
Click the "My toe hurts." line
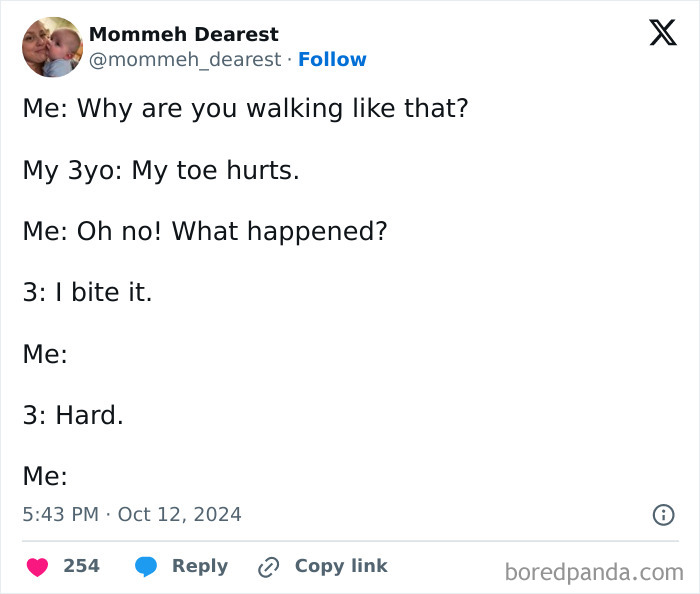click(x=161, y=170)
